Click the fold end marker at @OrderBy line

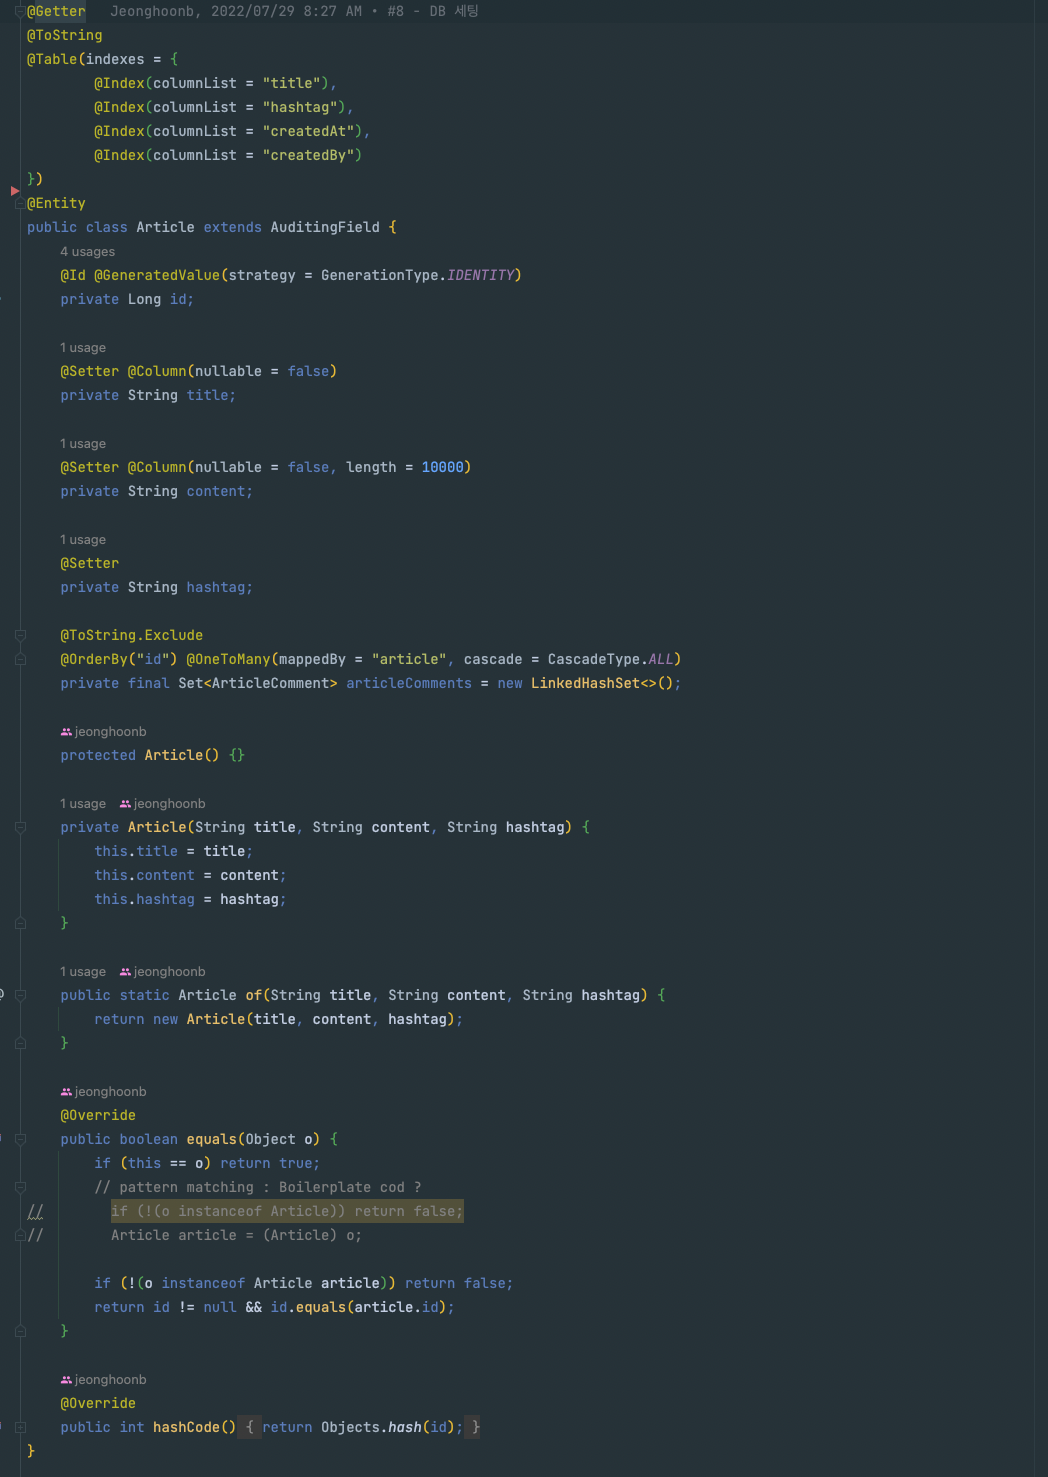coord(20,660)
